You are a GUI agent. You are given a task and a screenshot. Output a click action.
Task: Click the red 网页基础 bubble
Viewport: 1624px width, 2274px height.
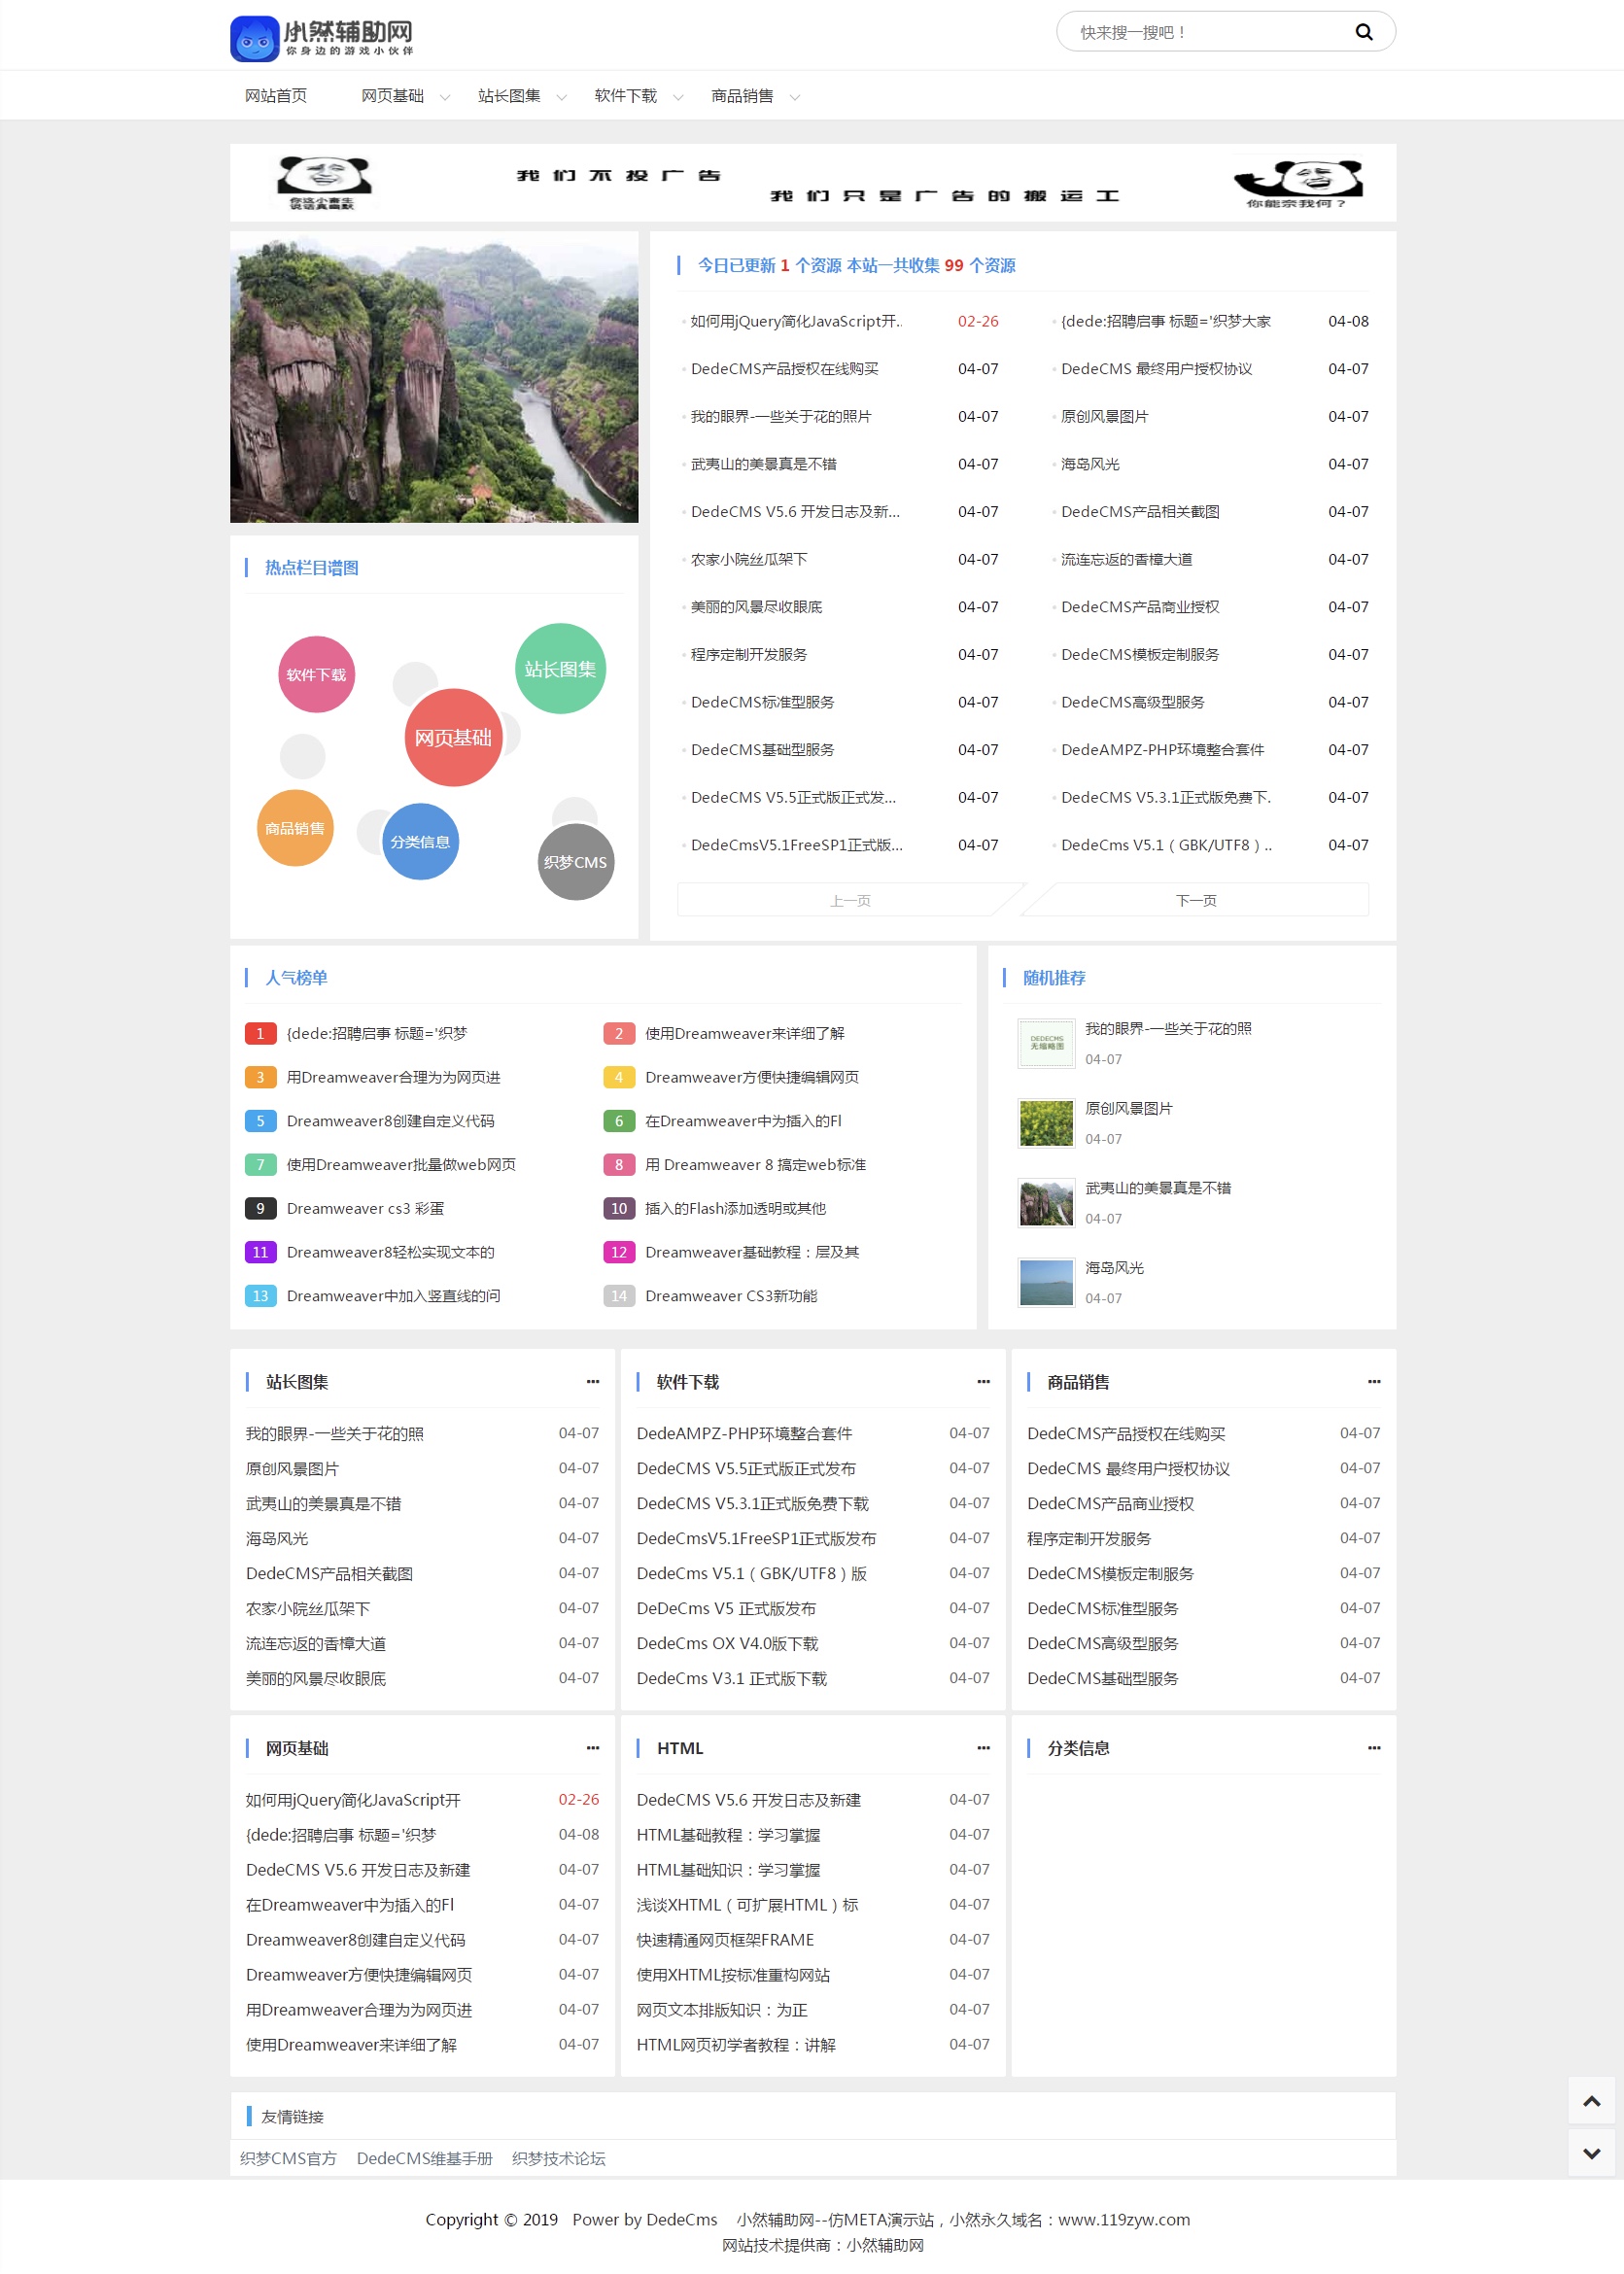click(453, 737)
